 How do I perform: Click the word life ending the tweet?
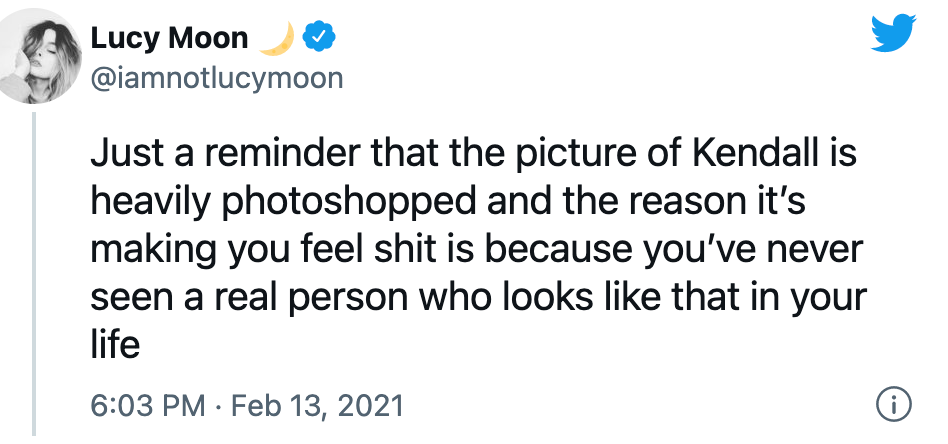pos(115,345)
